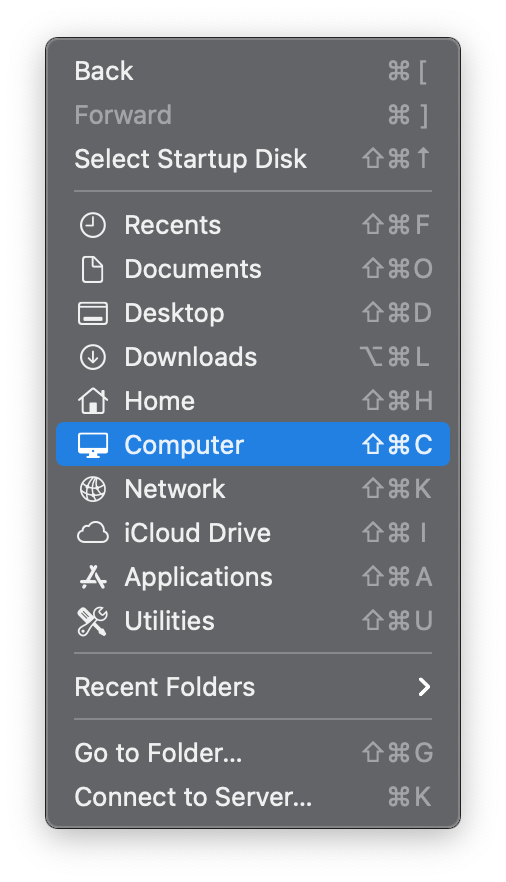
Task: Open the Recent Folders menu entry
Action: click(x=253, y=687)
